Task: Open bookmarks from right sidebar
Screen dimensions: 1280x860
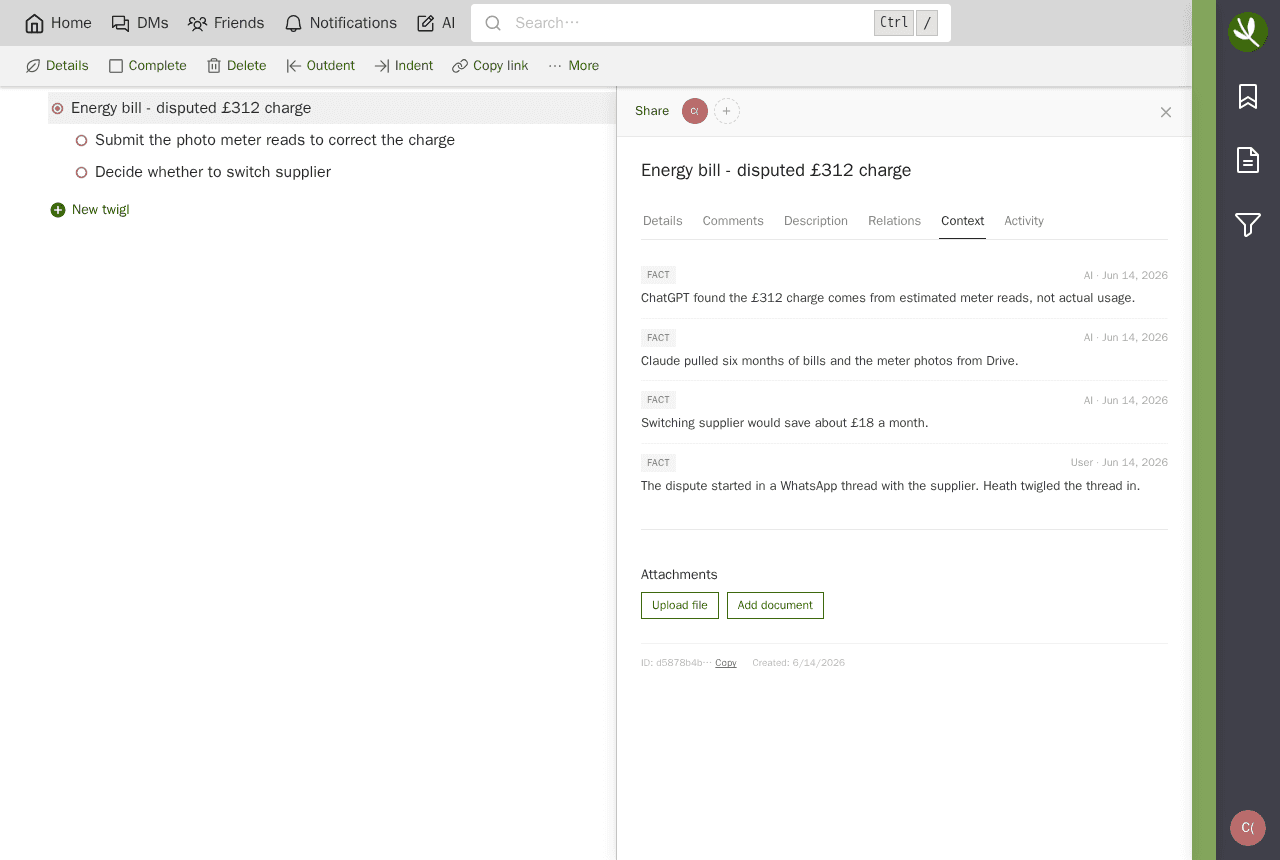Action: (x=1248, y=96)
